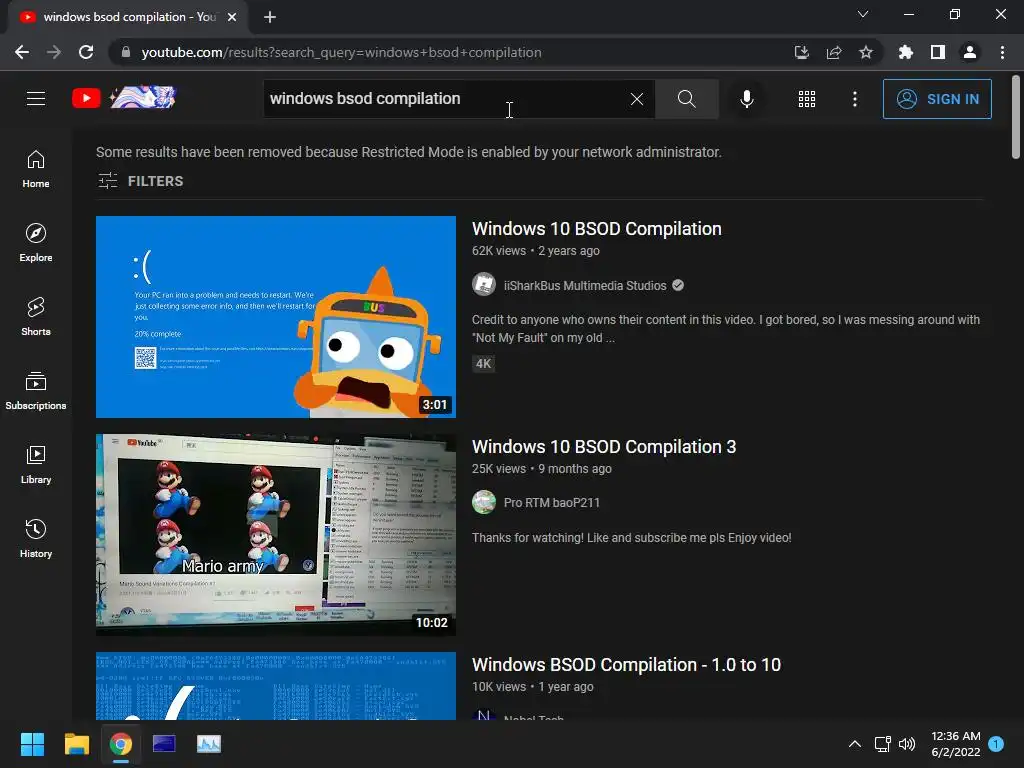The height and width of the screenshot is (768, 1024).
Task: Click title Windows 10 BSOD Compilation 3
Action: coord(604,447)
